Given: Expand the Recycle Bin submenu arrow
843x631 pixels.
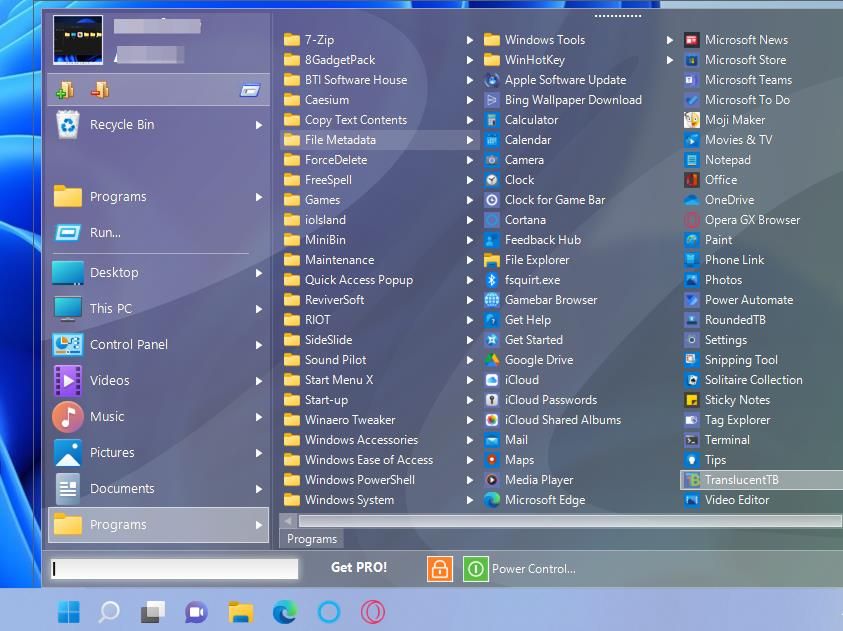Looking at the screenshot, I should pyautogui.click(x=259, y=125).
